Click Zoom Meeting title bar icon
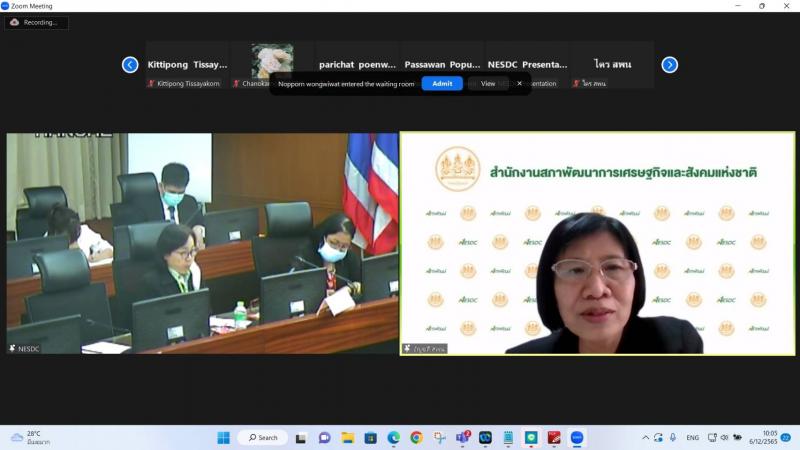Viewport: 800px width, 450px height. point(5,6)
